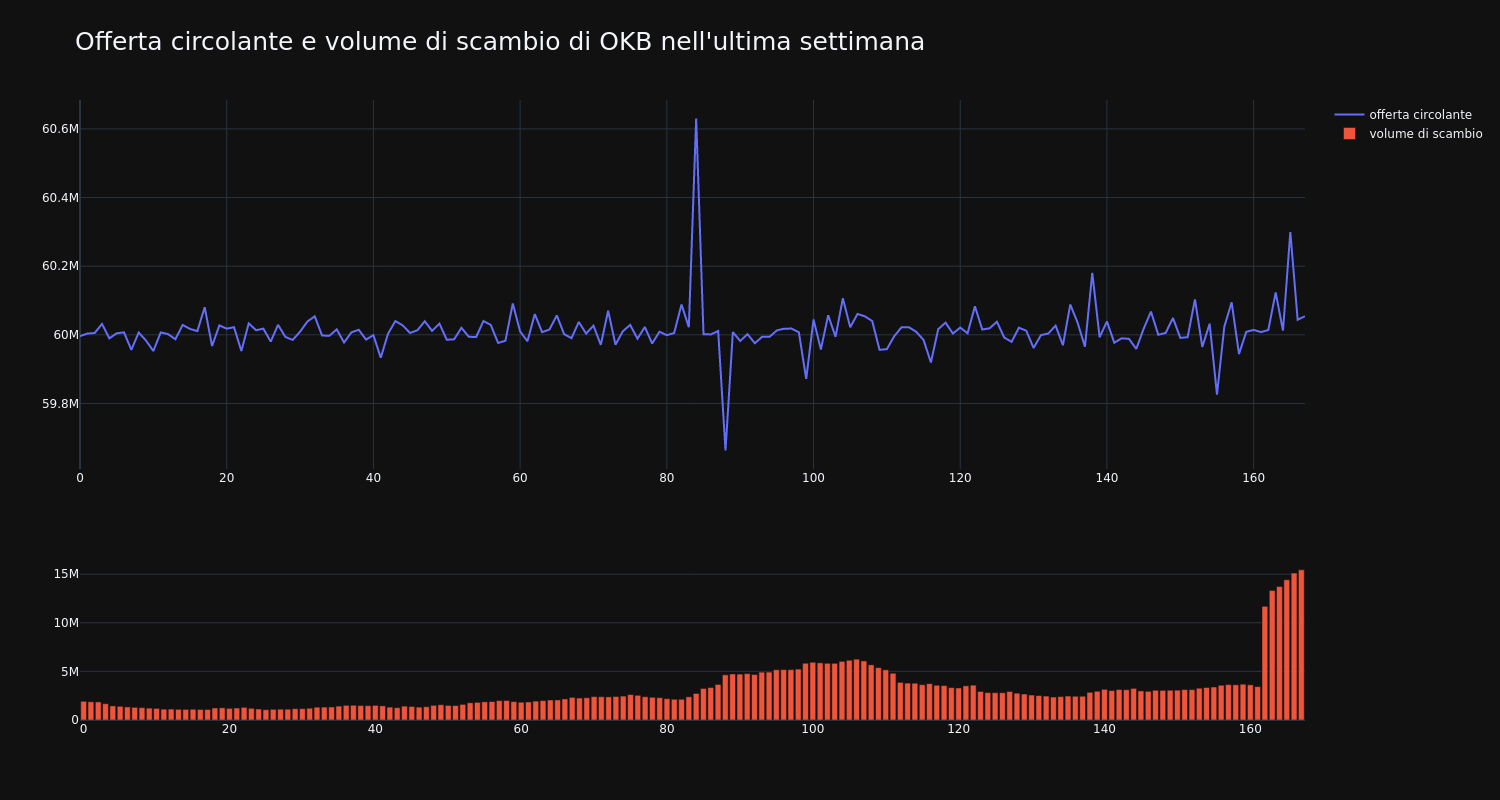Click the lowest dip of the supply line
The height and width of the screenshot is (800, 1500).
tap(726, 449)
